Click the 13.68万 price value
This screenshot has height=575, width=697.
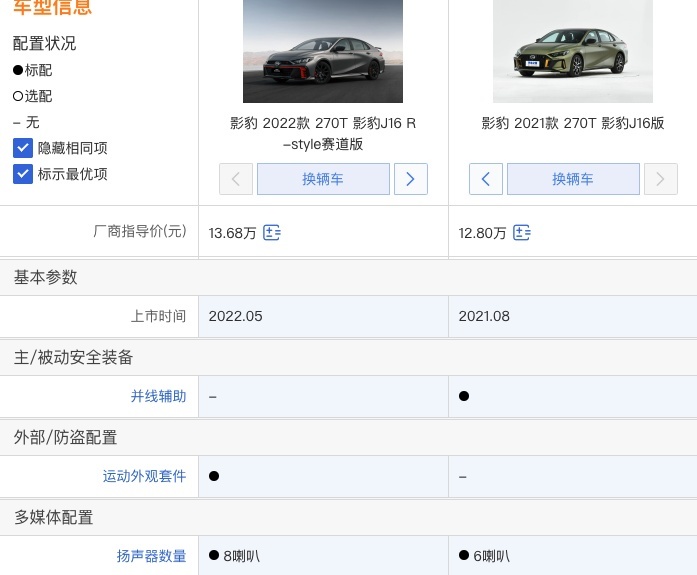click(232, 233)
